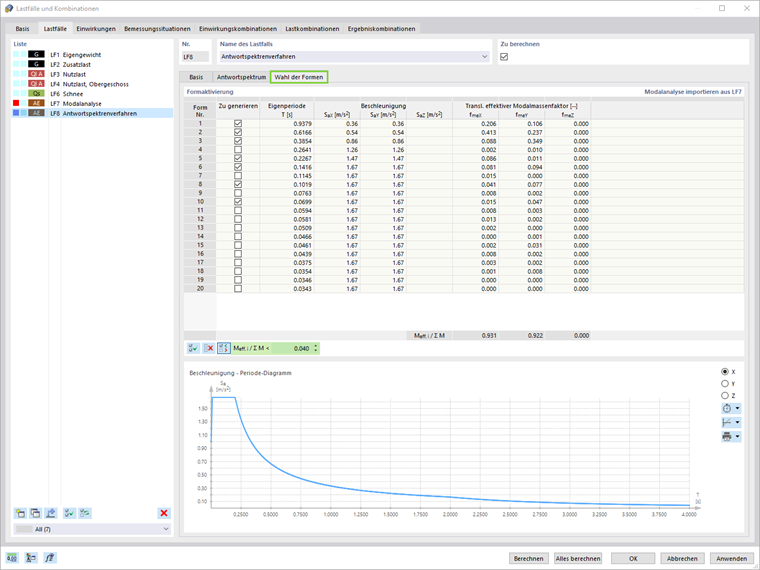Expand the 'All (7)' filter dropdown
This screenshot has width=760, height=570.
pos(164,529)
